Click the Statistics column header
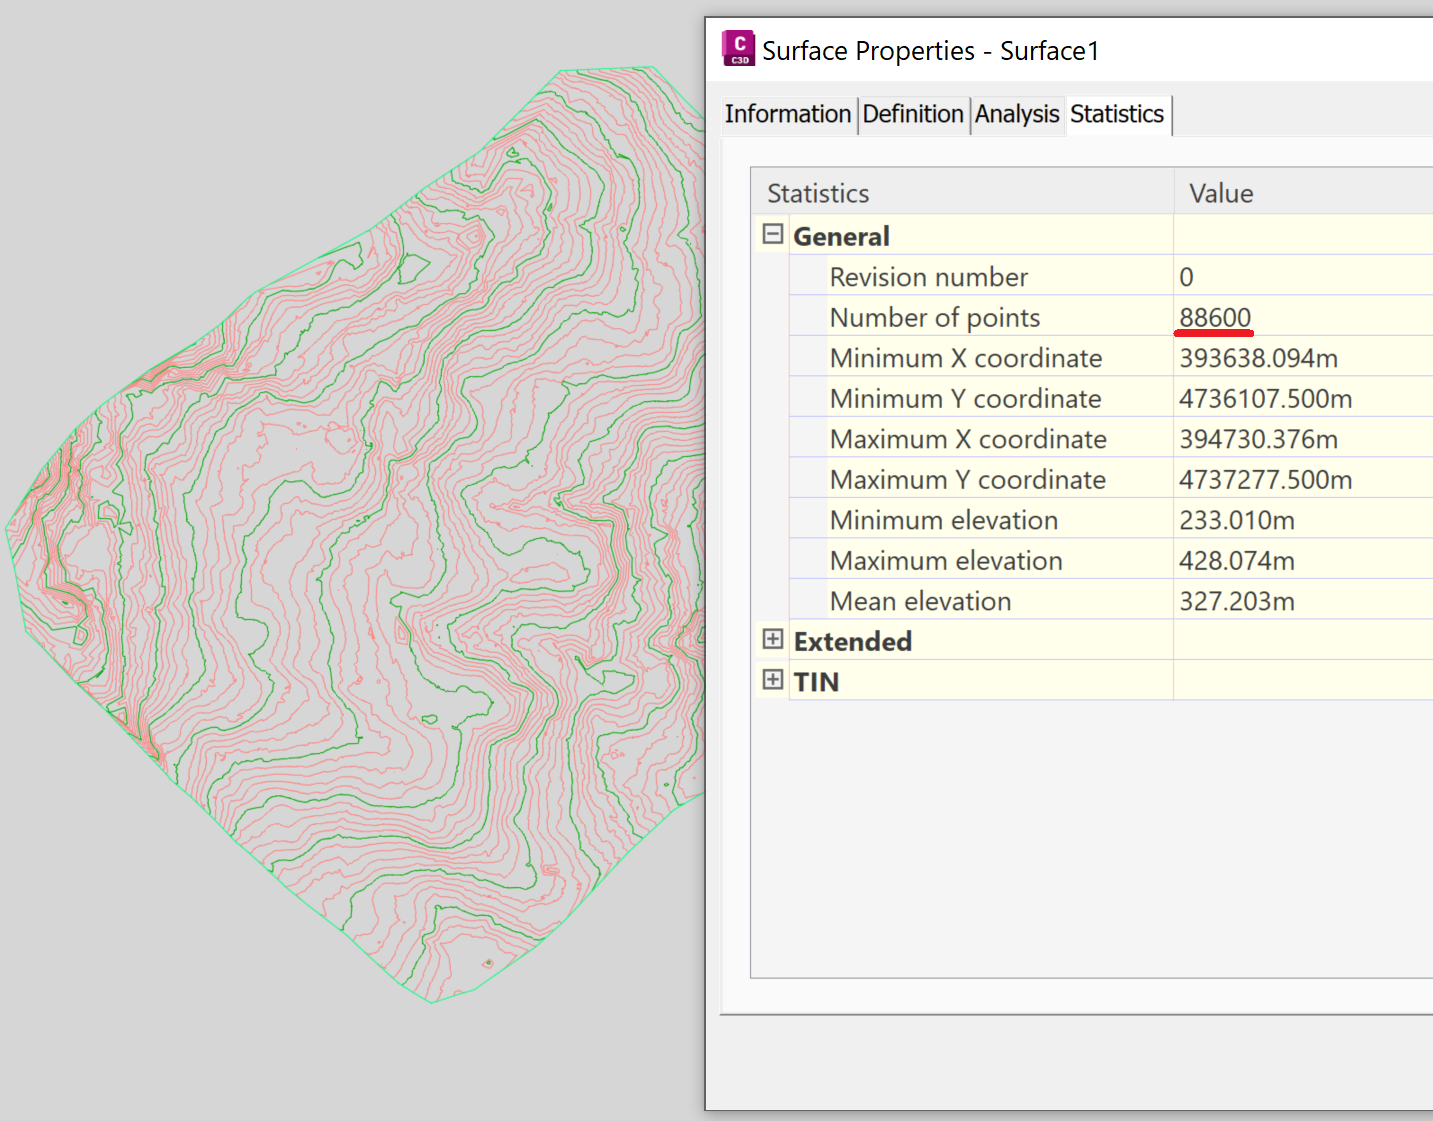Image resolution: width=1433 pixels, height=1121 pixels. pos(817,192)
